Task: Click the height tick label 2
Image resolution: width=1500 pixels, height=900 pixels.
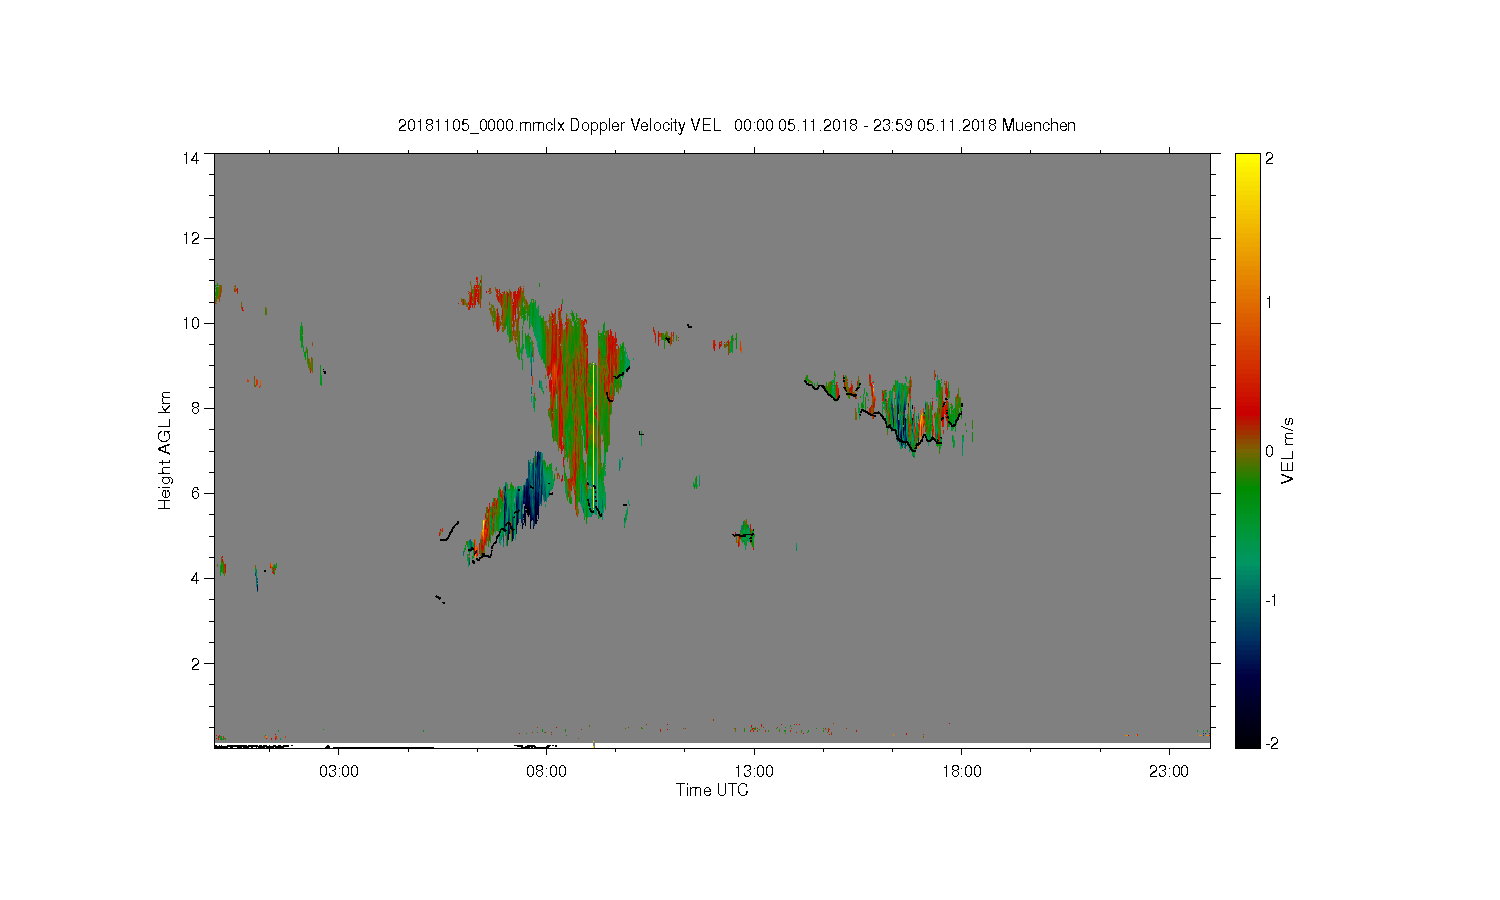Action: [x=195, y=663]
